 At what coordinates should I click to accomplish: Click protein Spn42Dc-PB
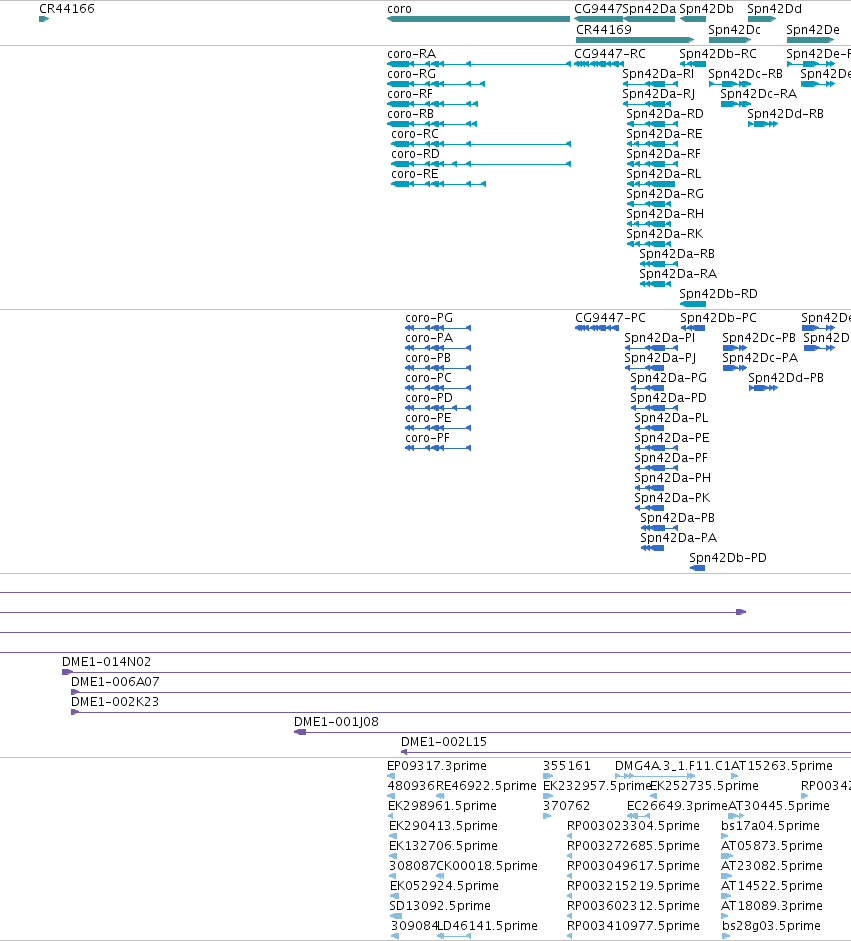(759, 338)
